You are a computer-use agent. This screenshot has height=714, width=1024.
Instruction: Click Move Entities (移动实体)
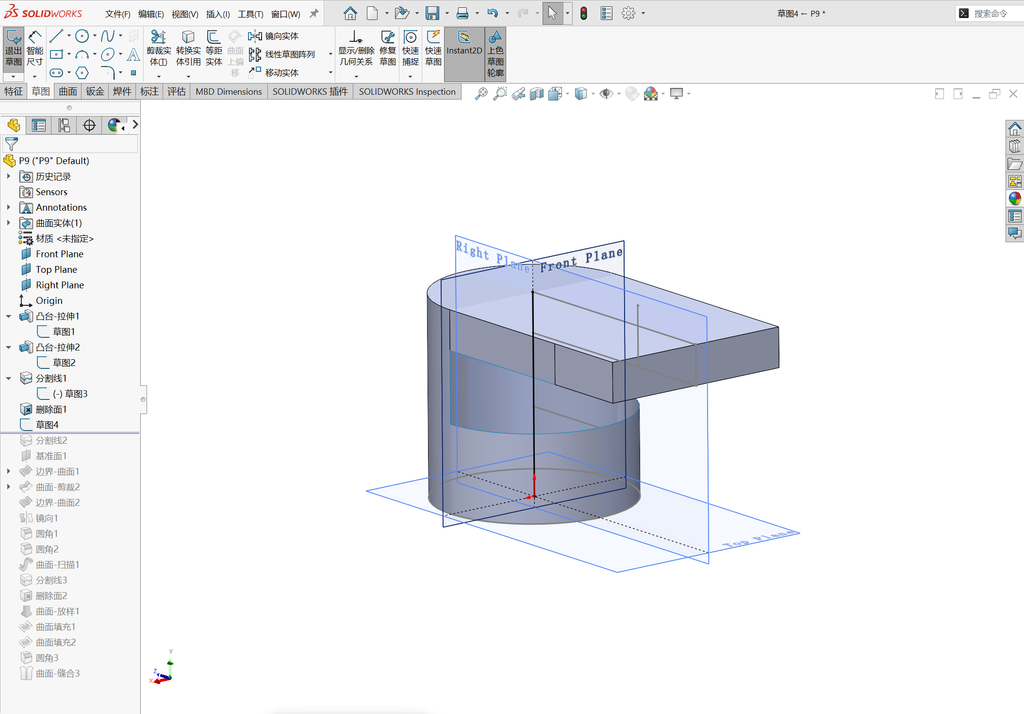[274, 73]
